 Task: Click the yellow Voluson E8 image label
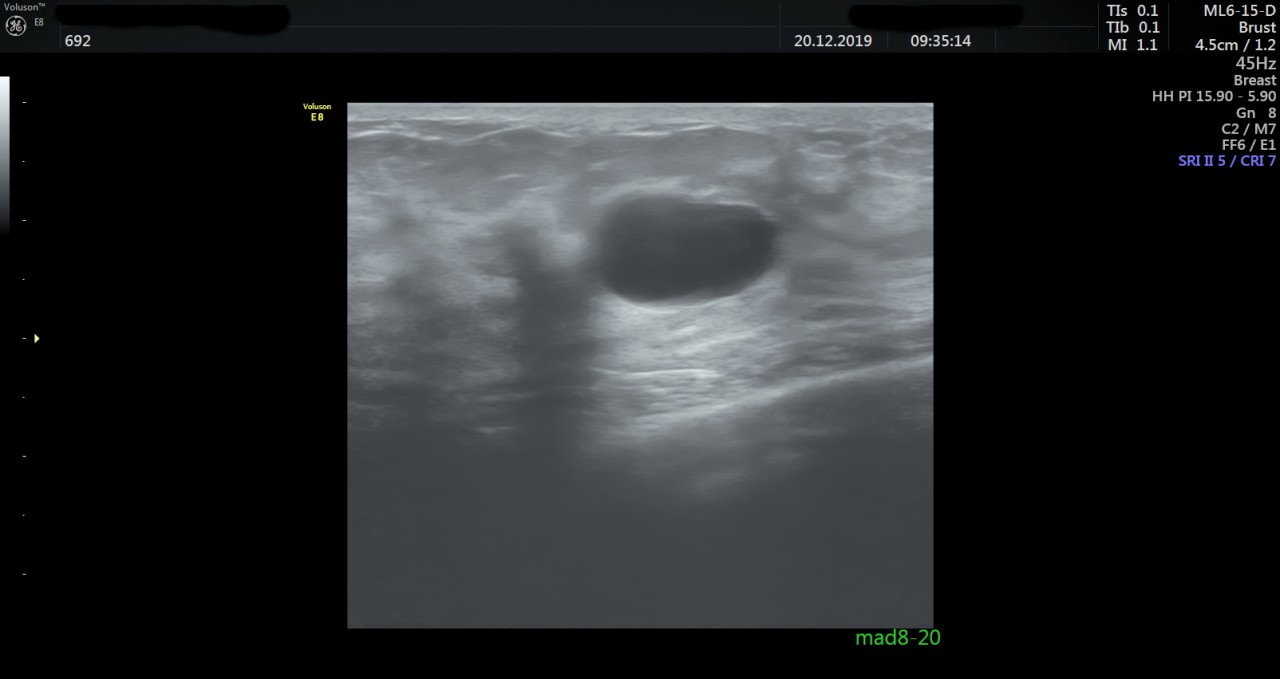point(317,112)
